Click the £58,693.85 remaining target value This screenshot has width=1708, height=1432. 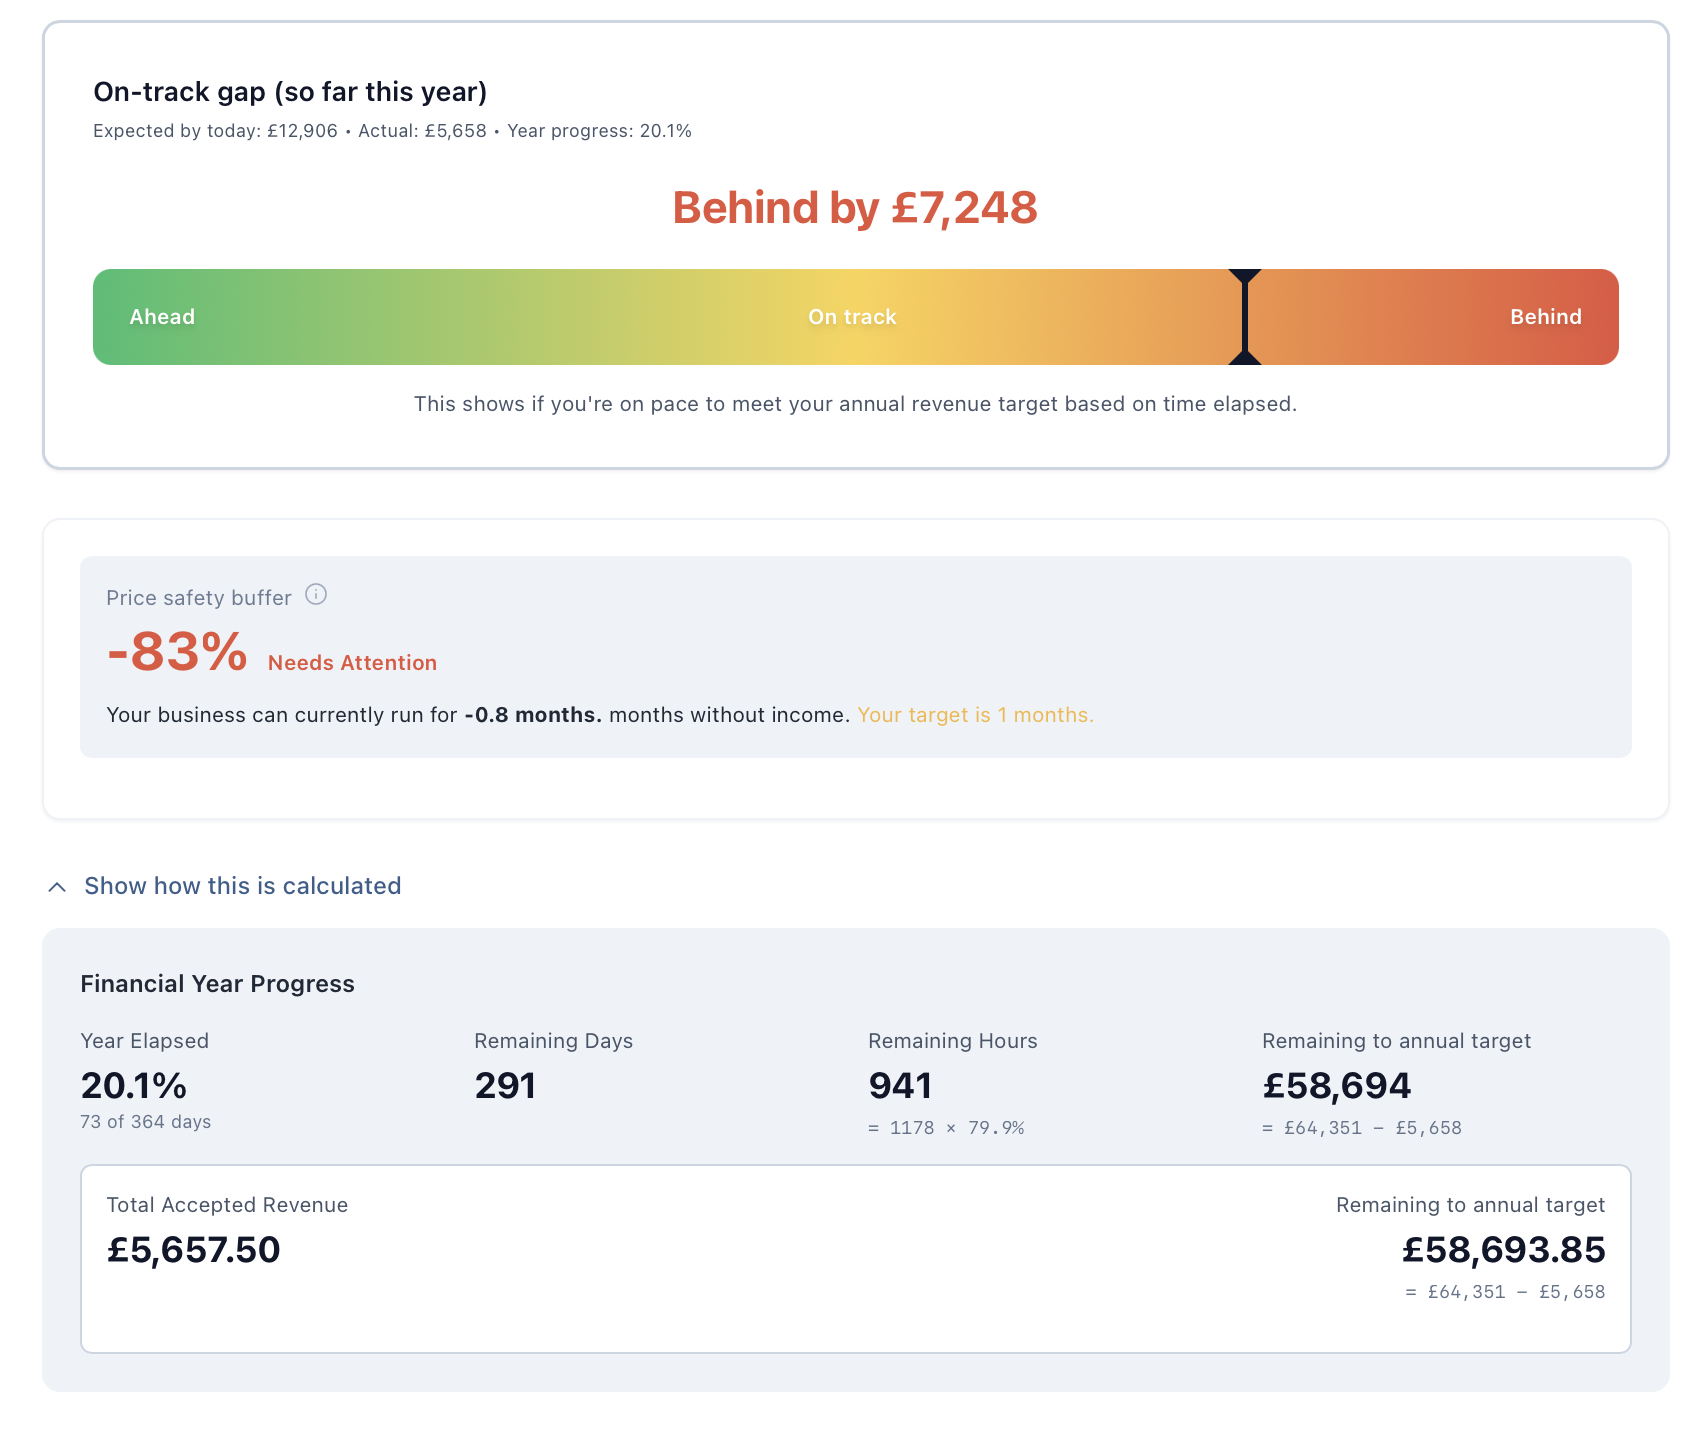pos(1504,1249)
